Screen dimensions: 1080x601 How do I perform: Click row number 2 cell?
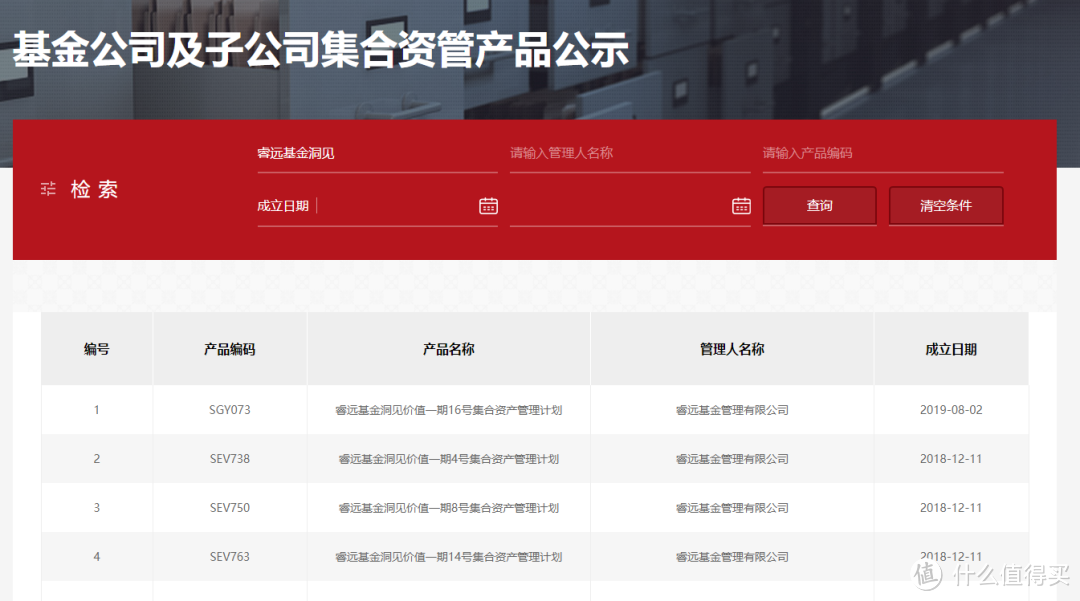click(96, 458)
